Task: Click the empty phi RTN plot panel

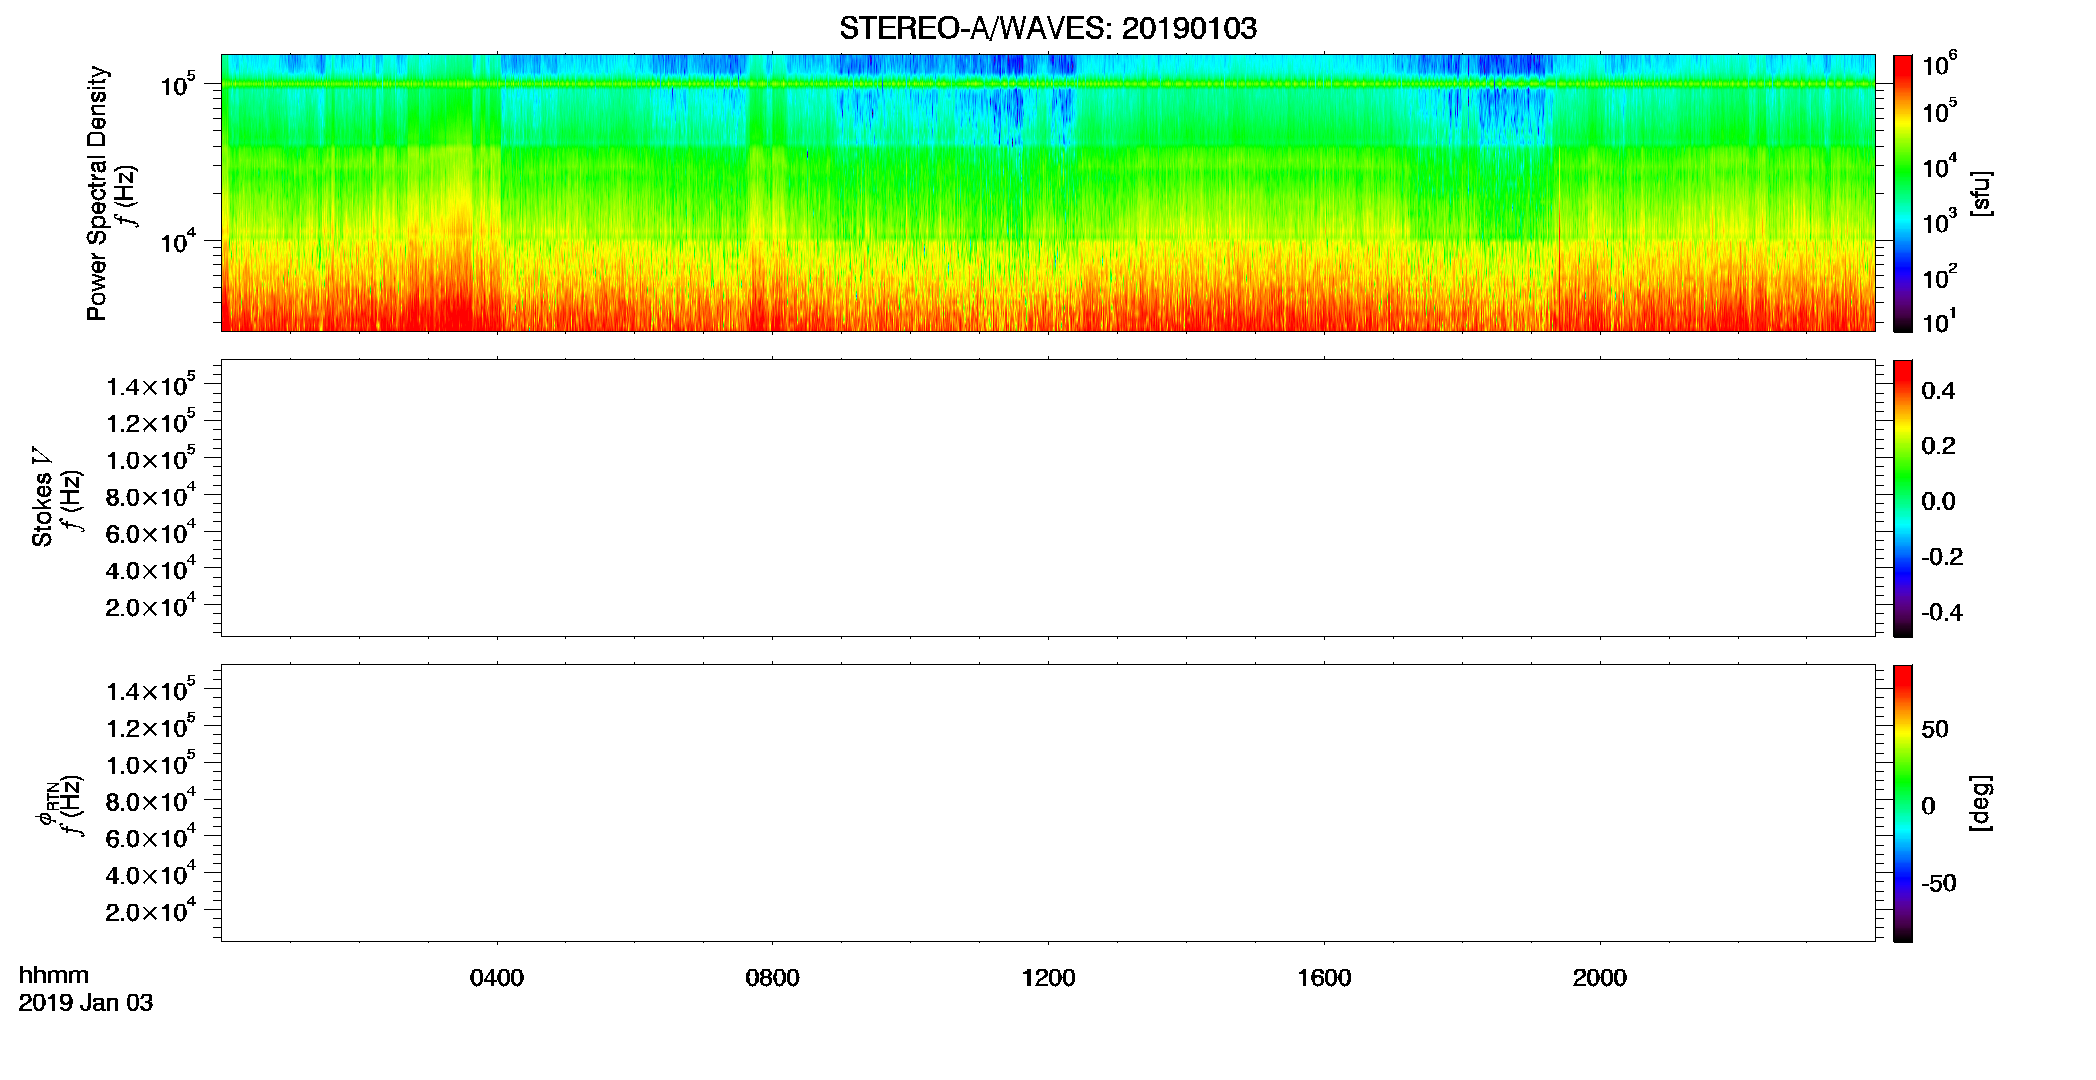Action: [1048, 803]
